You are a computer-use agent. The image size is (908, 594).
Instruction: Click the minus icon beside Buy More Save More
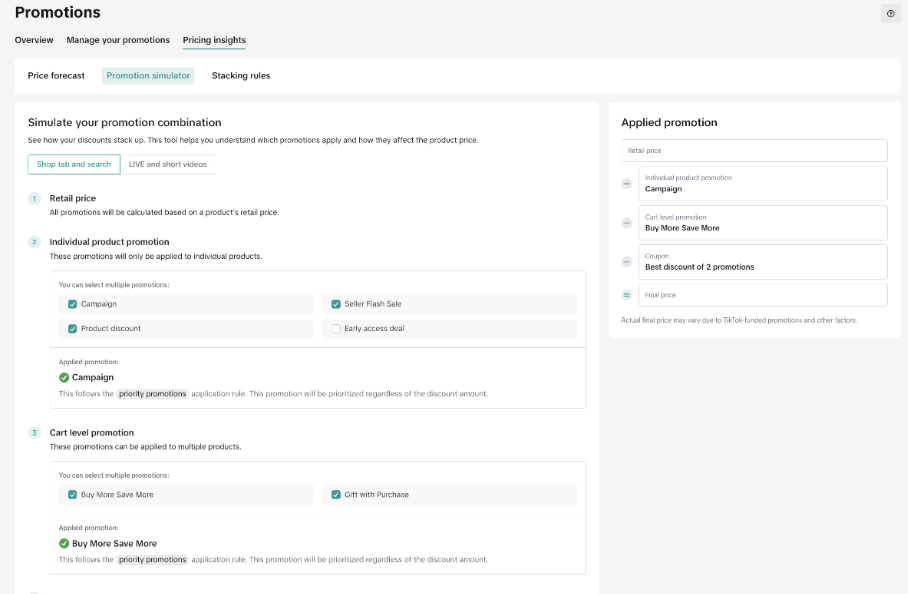coord(627,223)
